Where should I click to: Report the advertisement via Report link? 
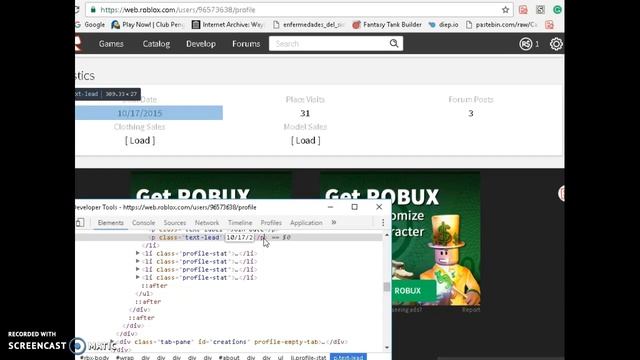tap(471, 310)
